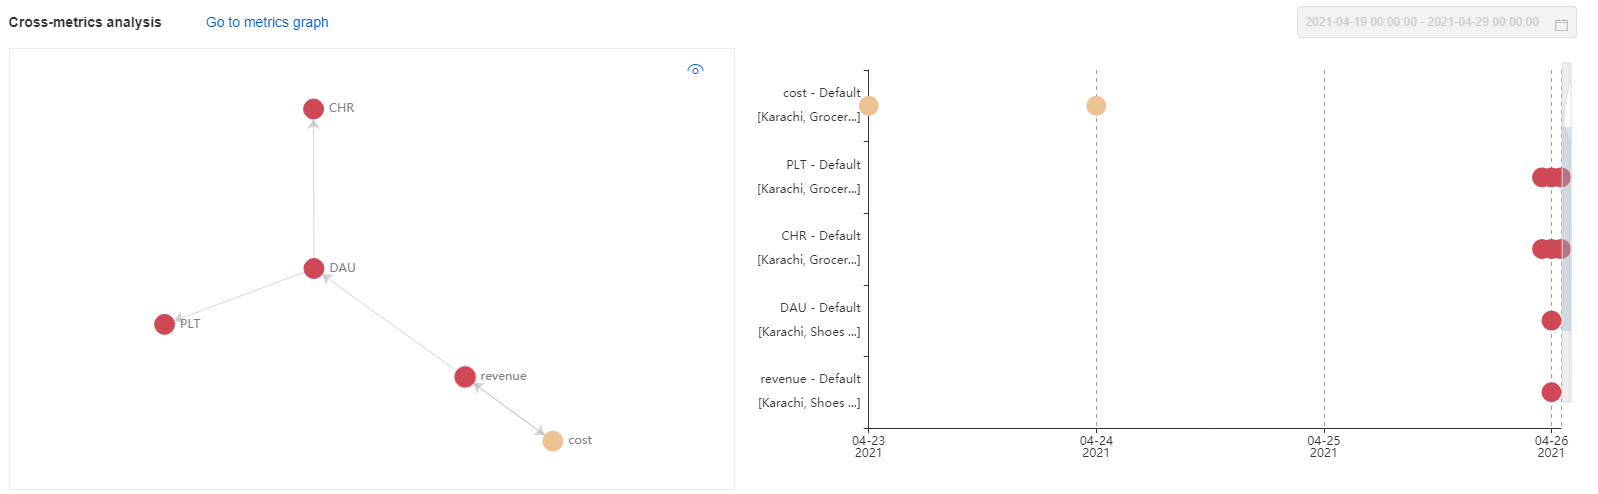Viewport: 1598px width, 494px height.
Task: Click the CHR node in graph
Action: pyautogui.click(x=313, y=109)
